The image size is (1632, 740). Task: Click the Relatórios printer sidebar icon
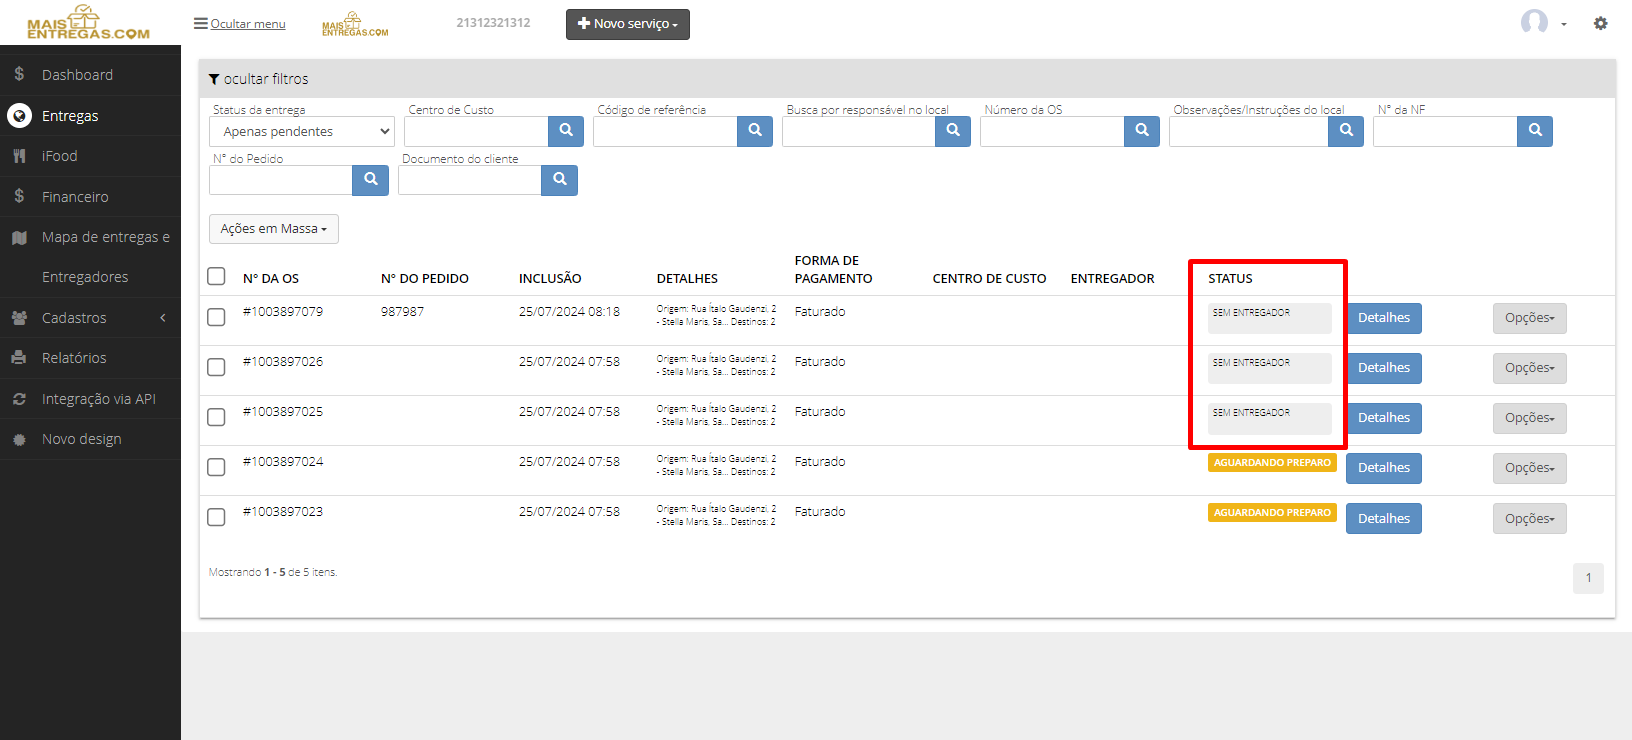19,357
